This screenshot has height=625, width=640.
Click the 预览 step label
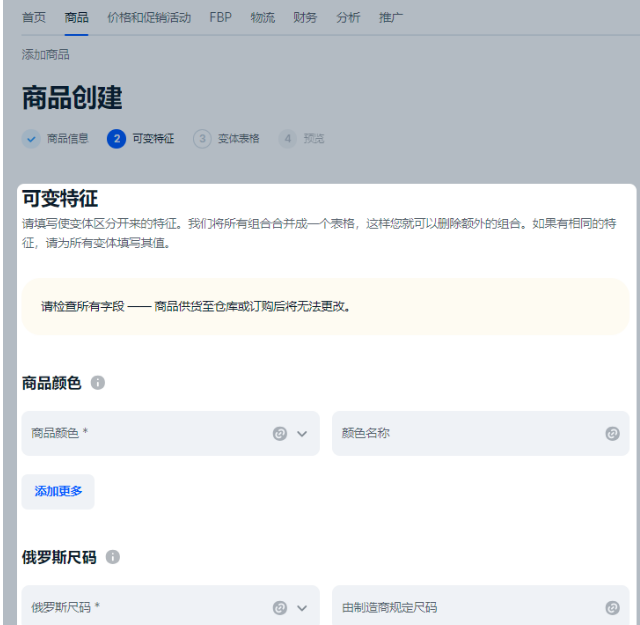click(x=314, y=139)
